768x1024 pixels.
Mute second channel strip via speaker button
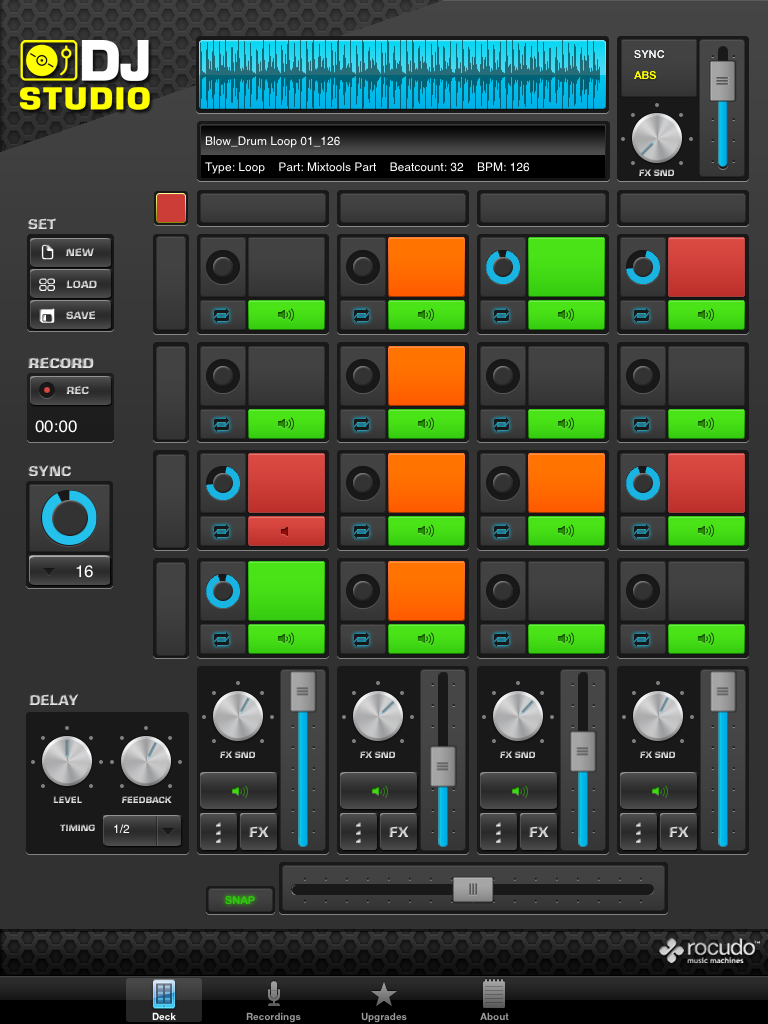coord(378,792)
